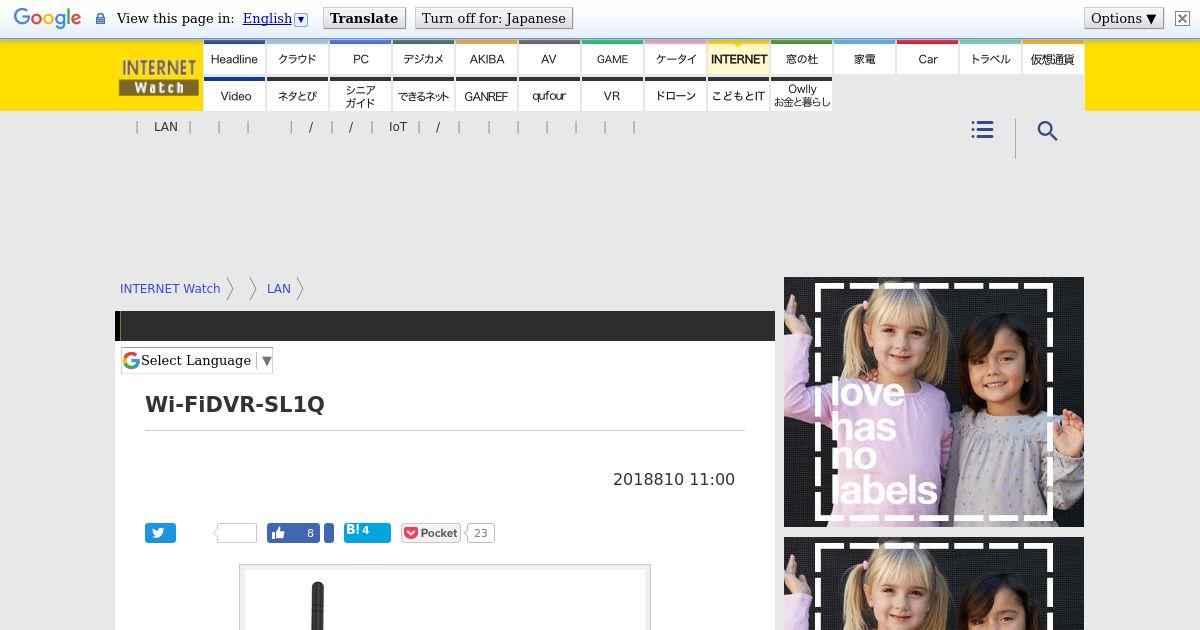Go to the クラウド section

(297, 58)
